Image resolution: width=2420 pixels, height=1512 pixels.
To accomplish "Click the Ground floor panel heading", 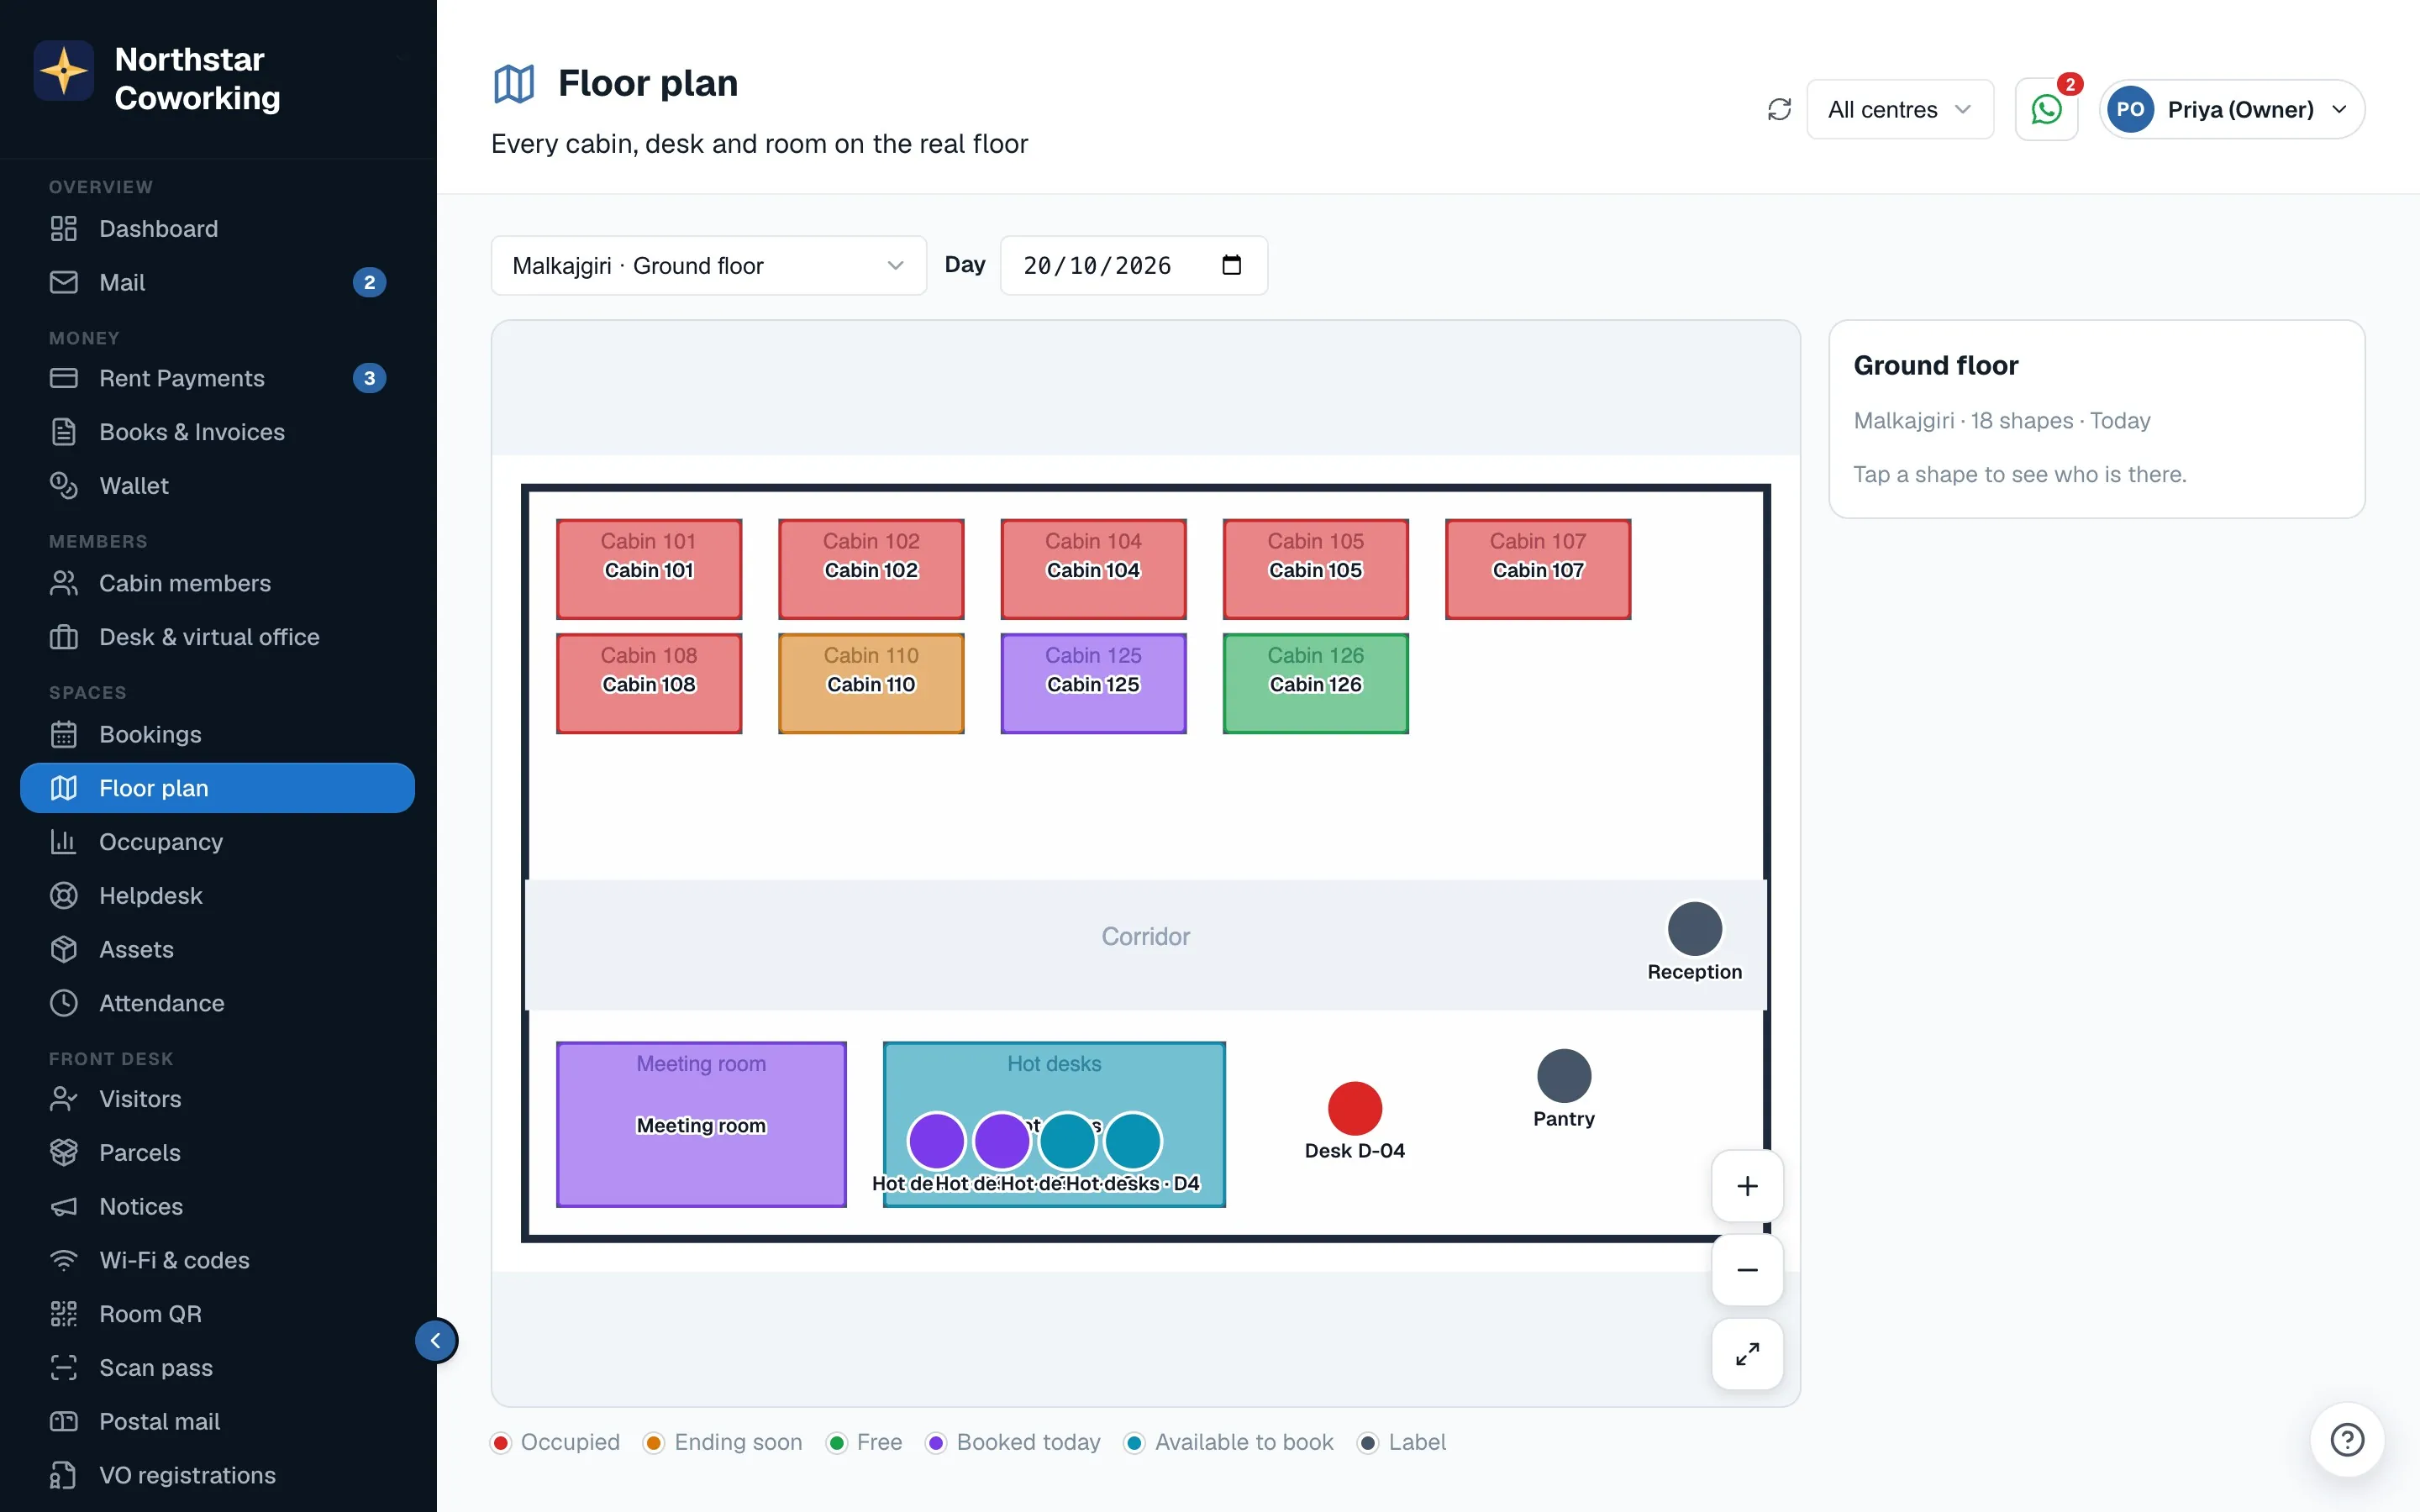I will 1936,366.
